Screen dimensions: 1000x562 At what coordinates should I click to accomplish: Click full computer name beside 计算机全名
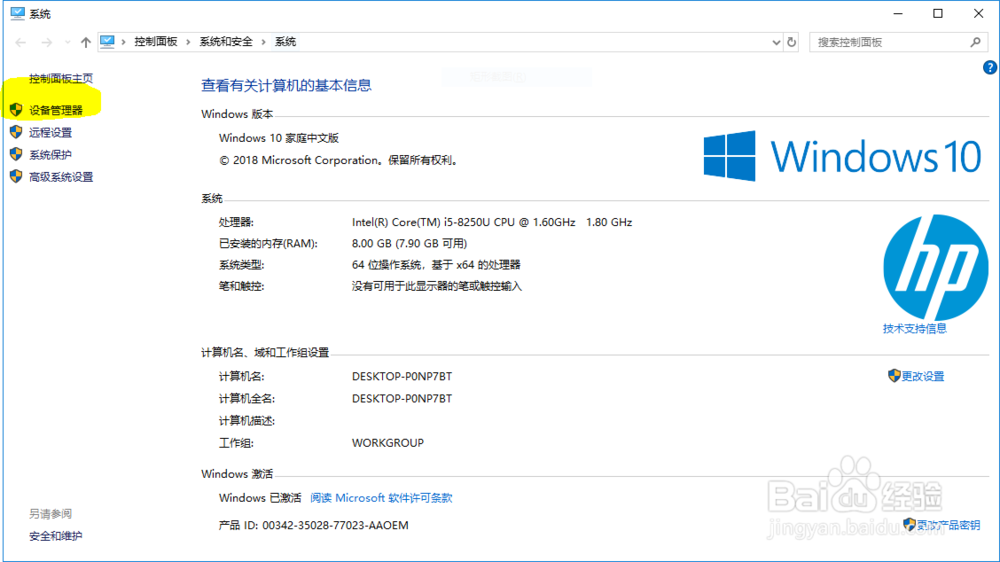coord(402,399)
